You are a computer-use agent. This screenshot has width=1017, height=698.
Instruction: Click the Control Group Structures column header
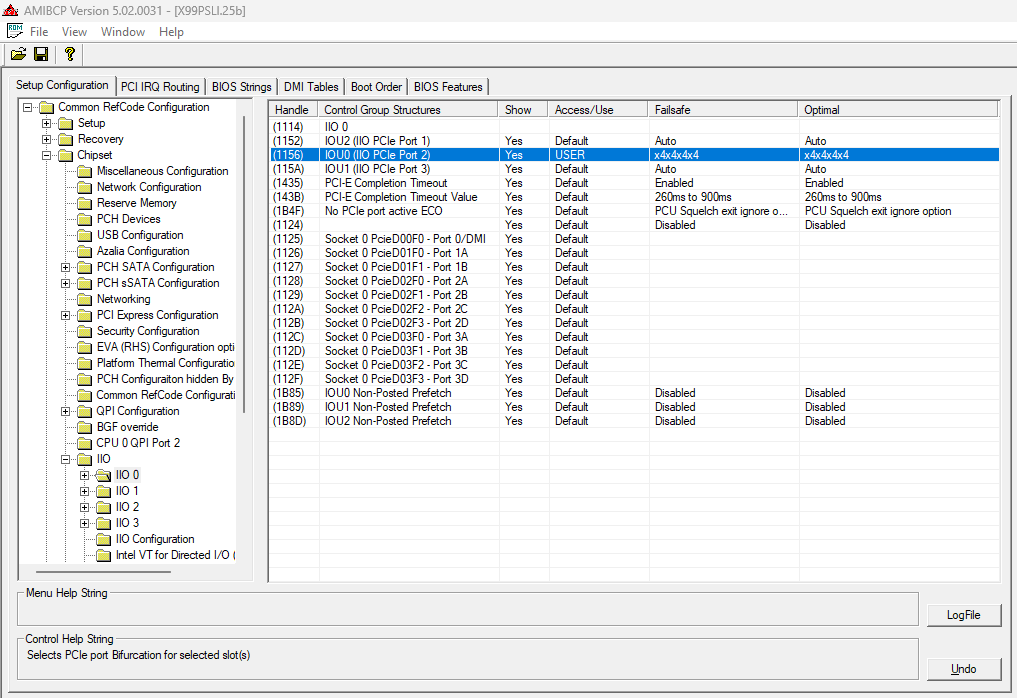408,110
